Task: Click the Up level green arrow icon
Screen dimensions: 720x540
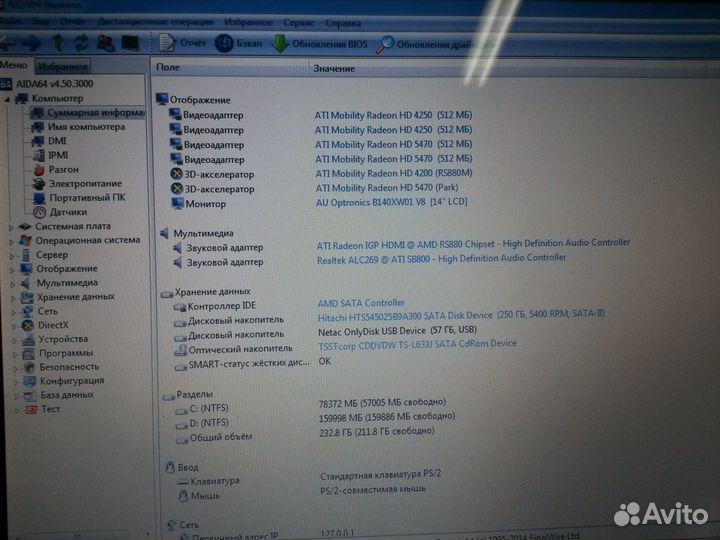Action: point(58,43)
